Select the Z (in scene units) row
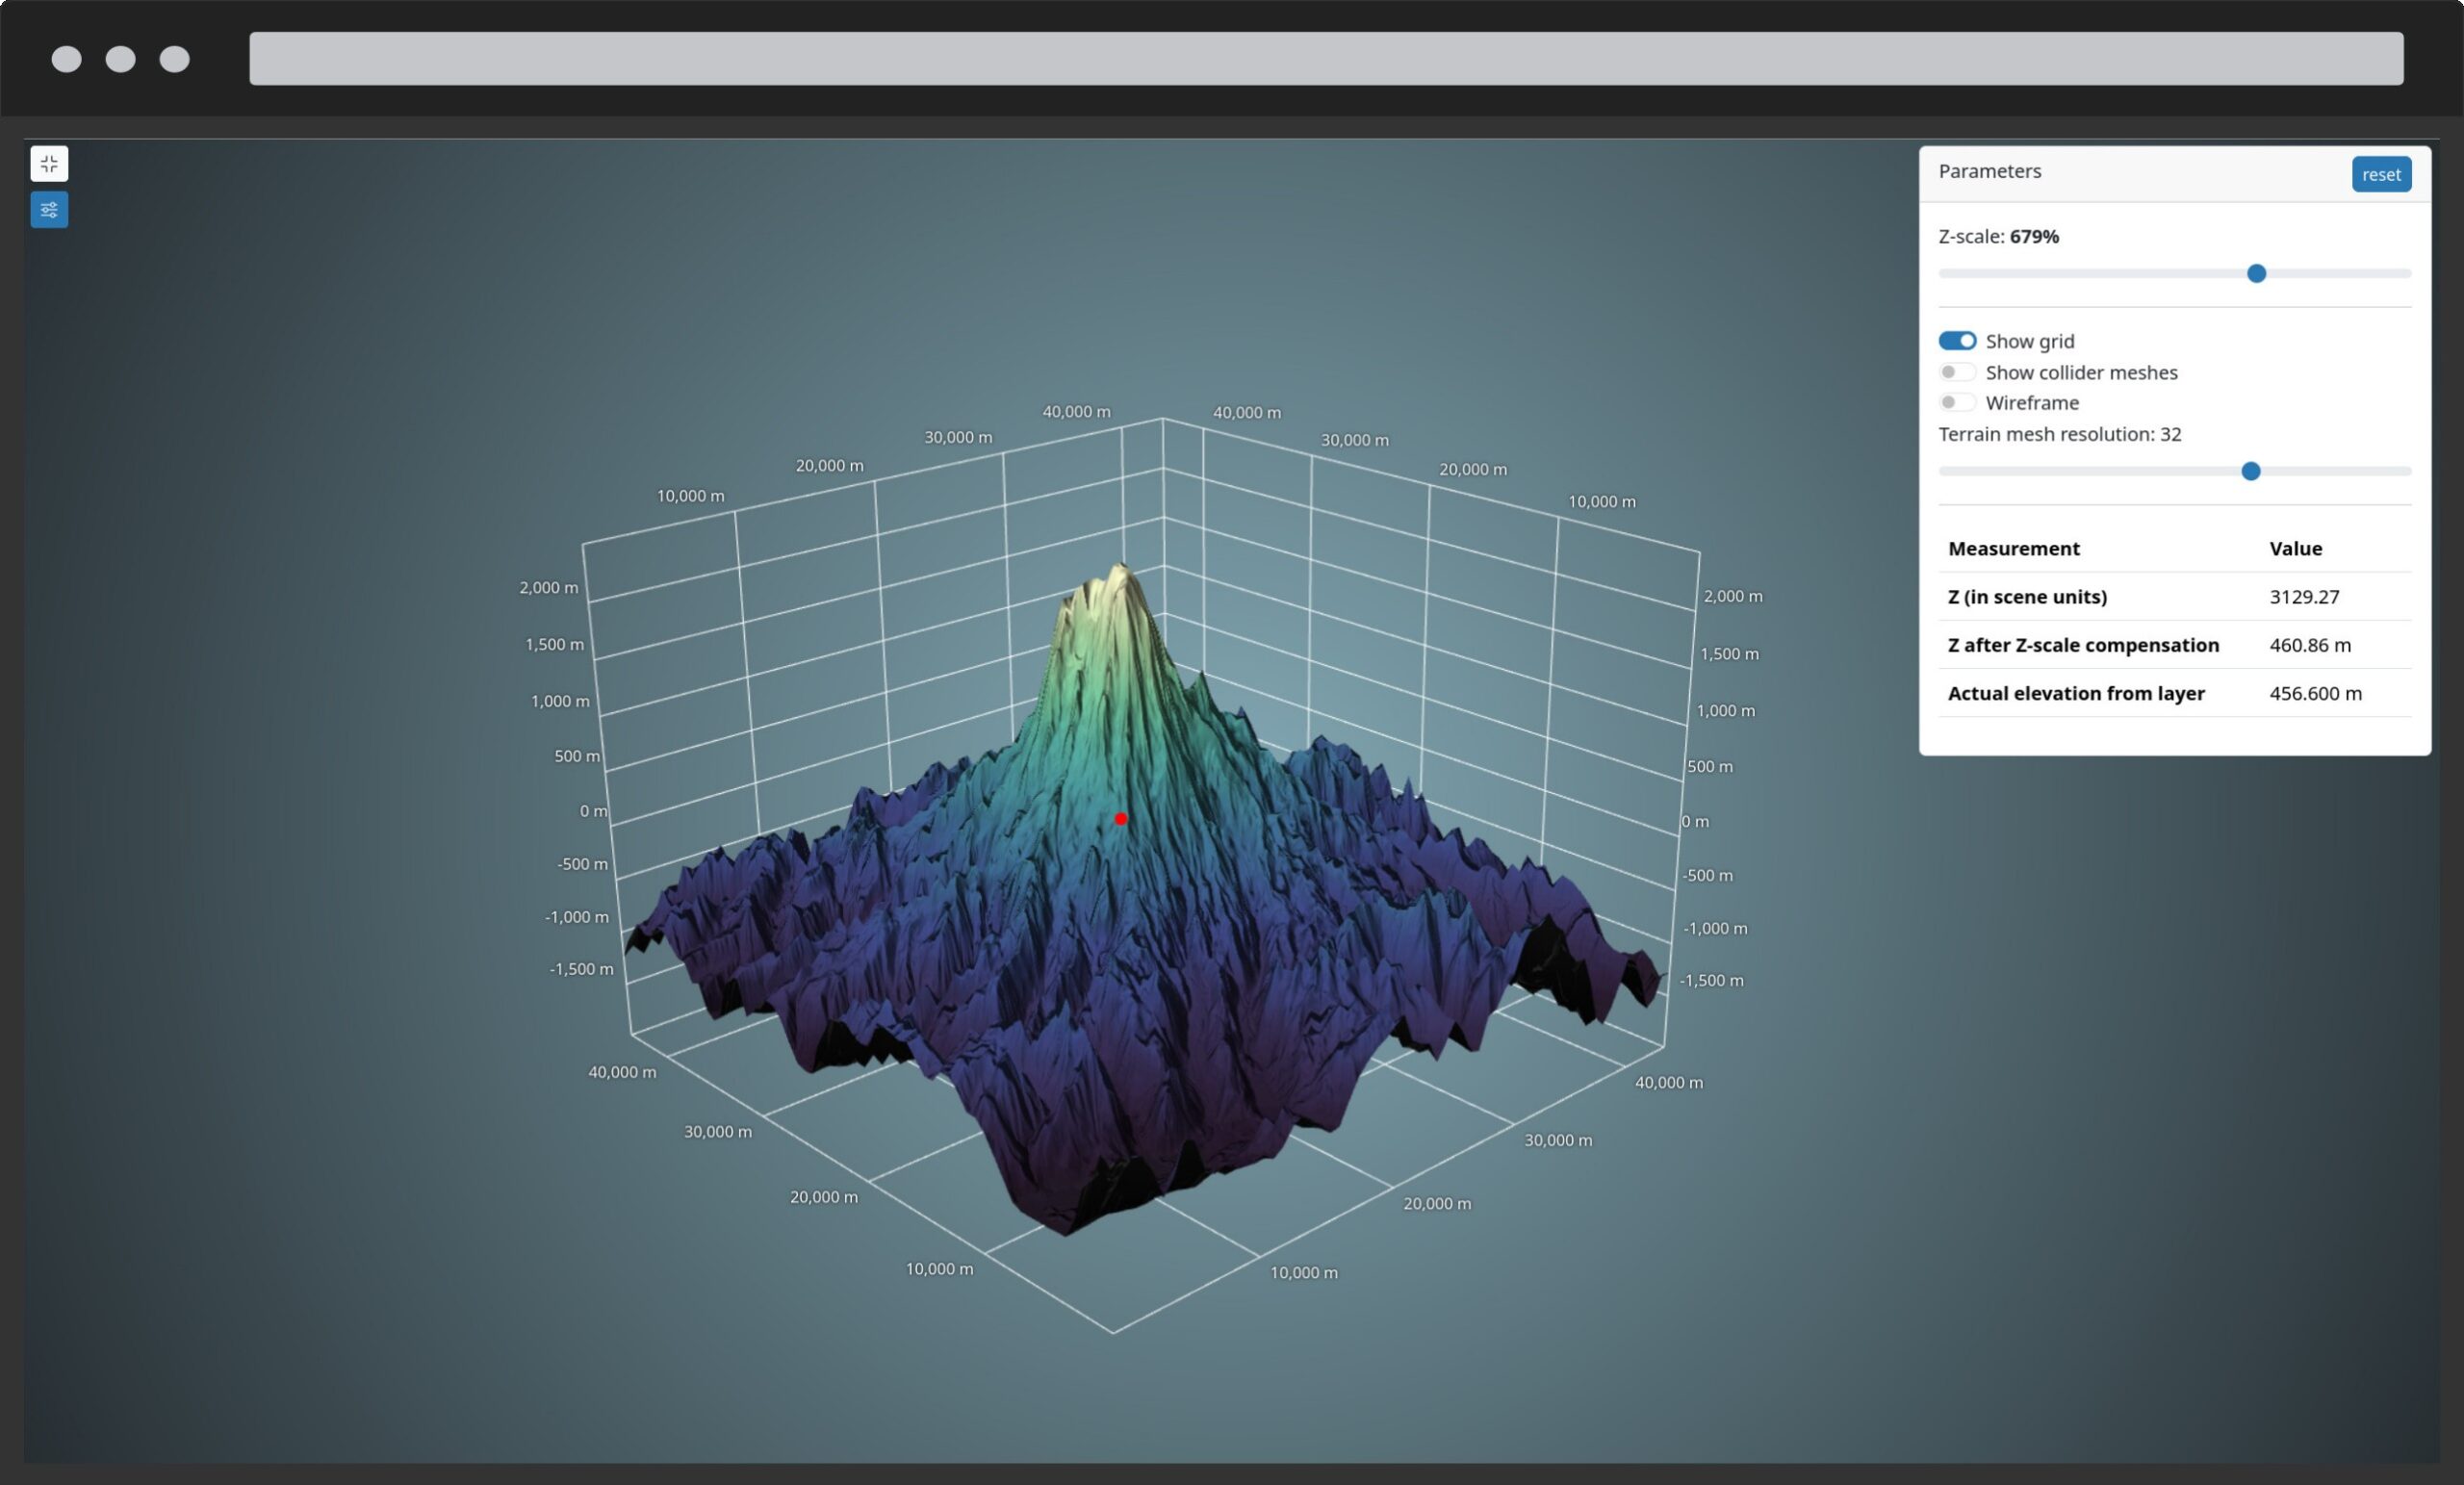 pos(2026,596)
